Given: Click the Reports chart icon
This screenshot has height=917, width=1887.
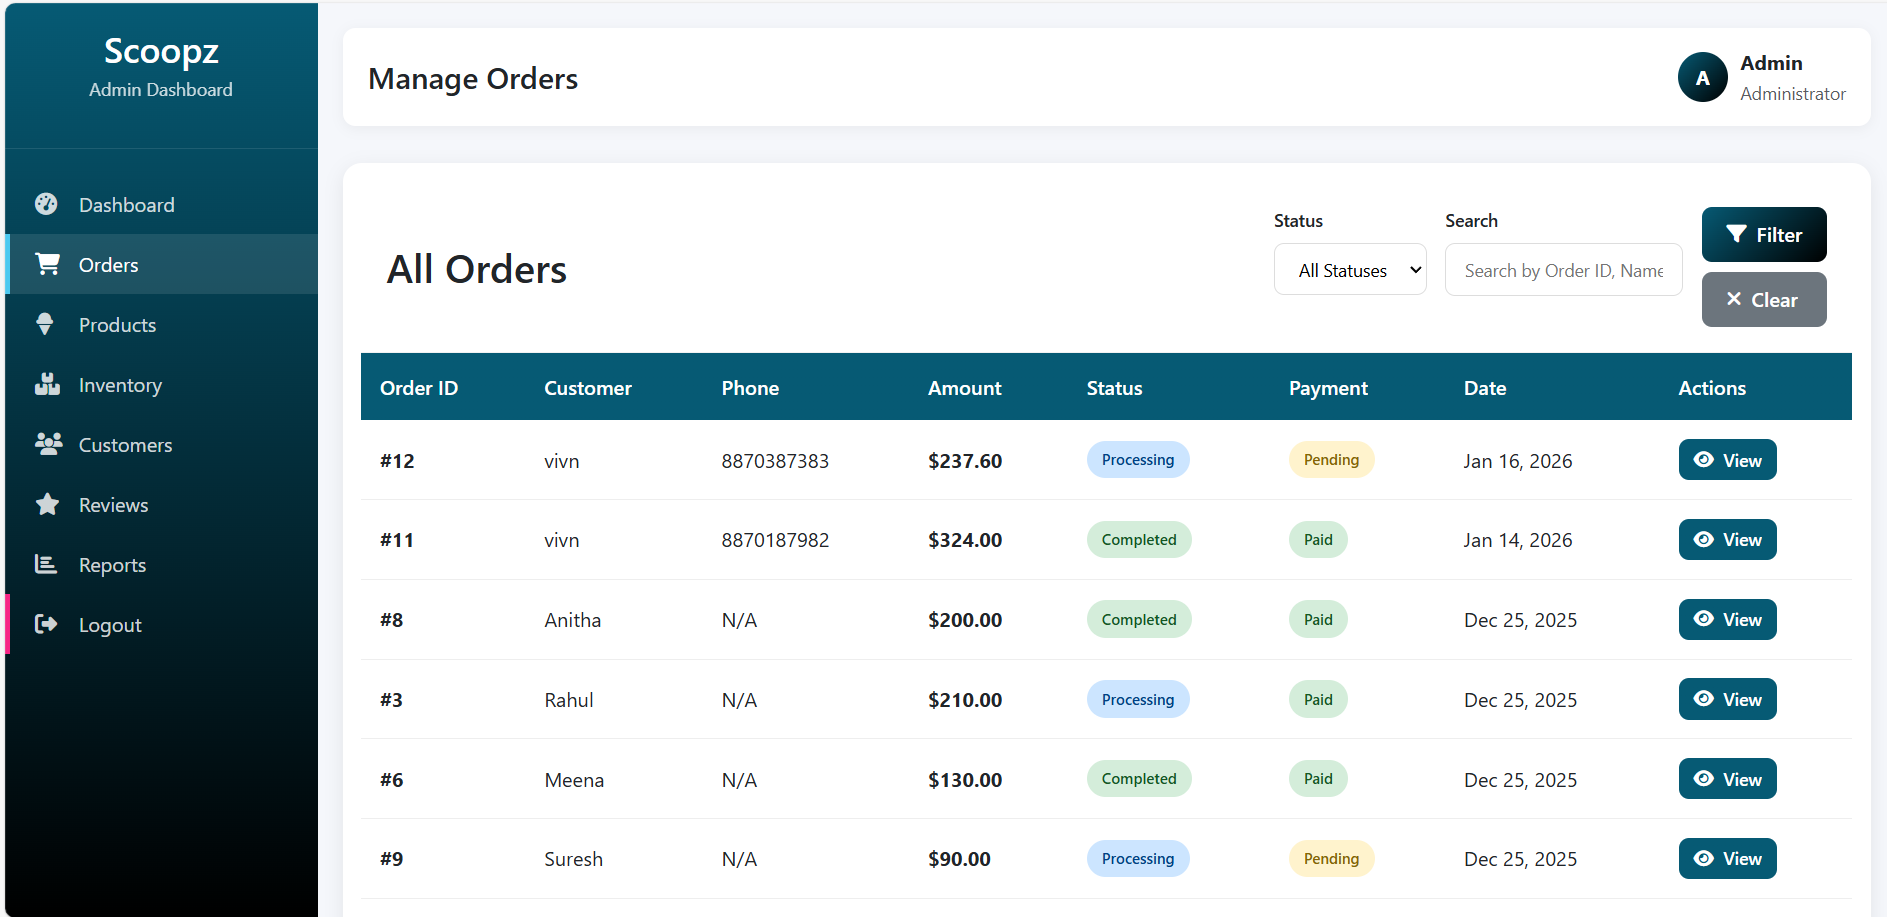Looking at the screenshot, I should 46,564.
